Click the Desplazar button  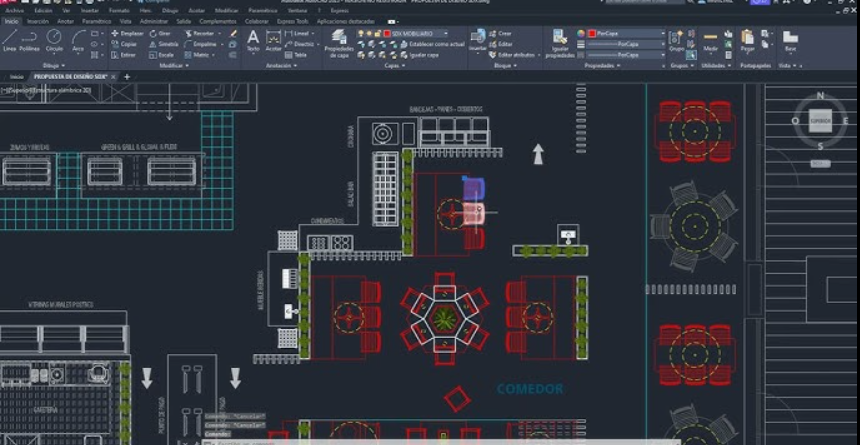pyautogui.click(x=130, y=33)
